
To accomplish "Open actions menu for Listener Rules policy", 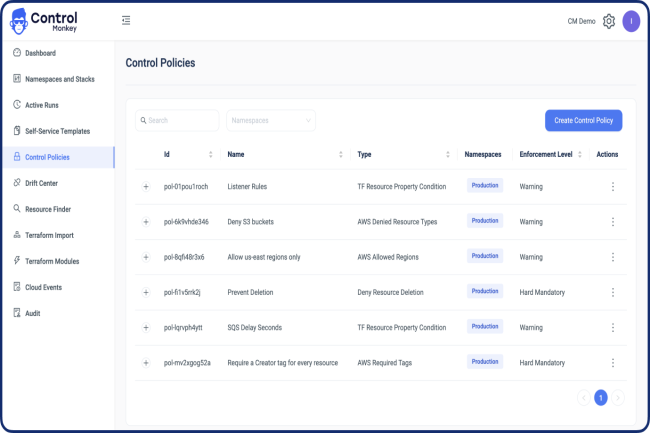I will (612, 186).
